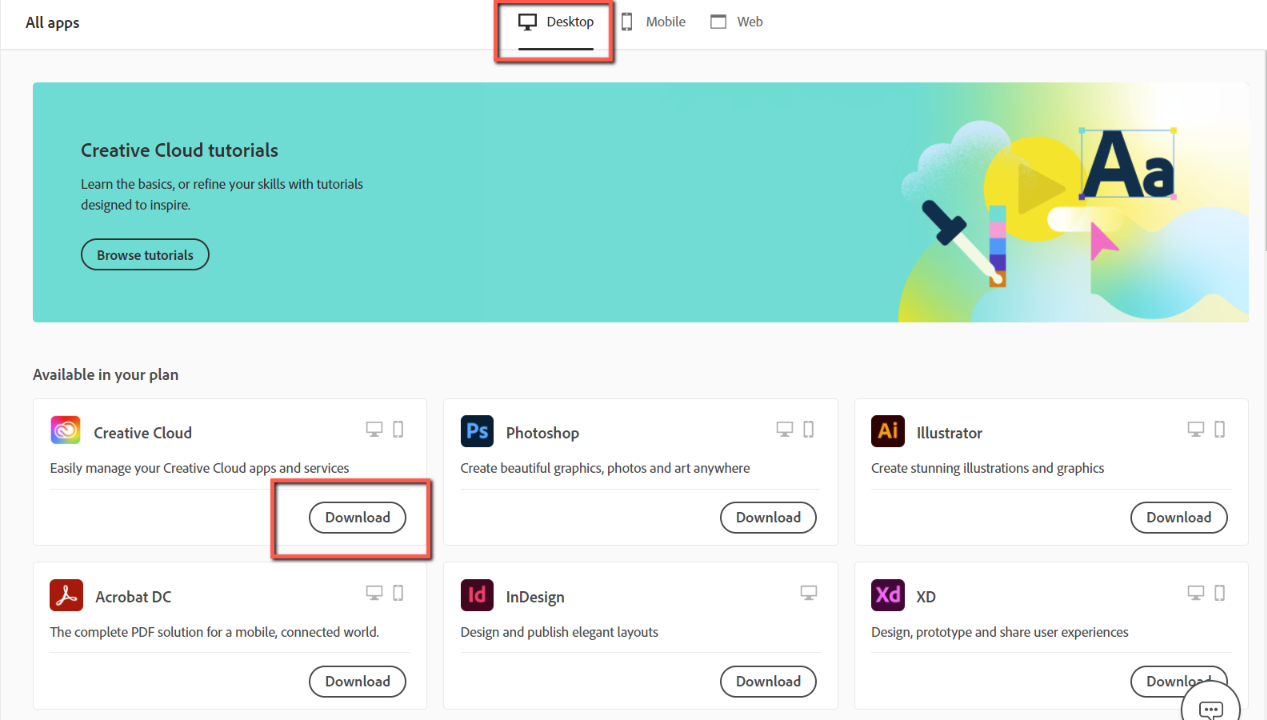The image size is (1267, 720).
Task: Click the XD app icon
Action: point(888,595)
